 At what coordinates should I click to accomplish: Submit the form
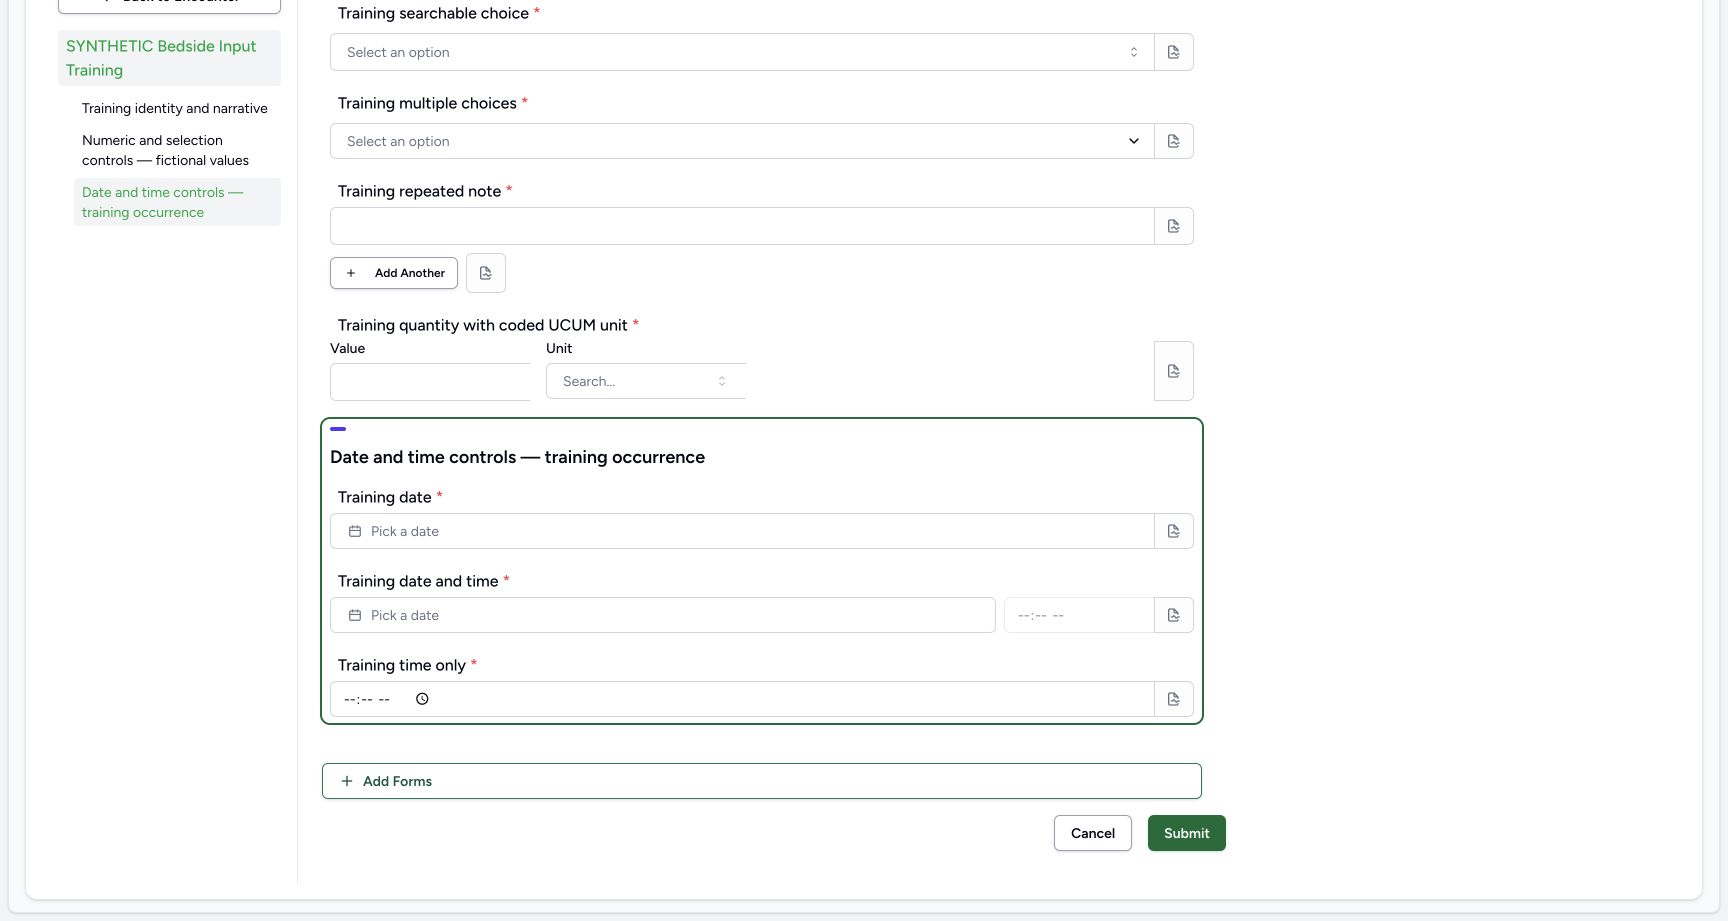click(1187, 833)
